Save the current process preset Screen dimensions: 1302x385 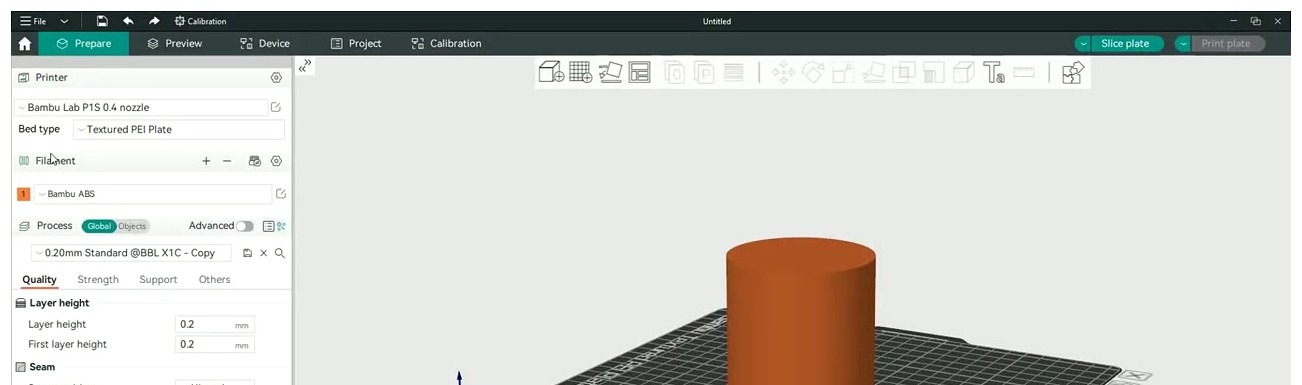click(247, 253)
